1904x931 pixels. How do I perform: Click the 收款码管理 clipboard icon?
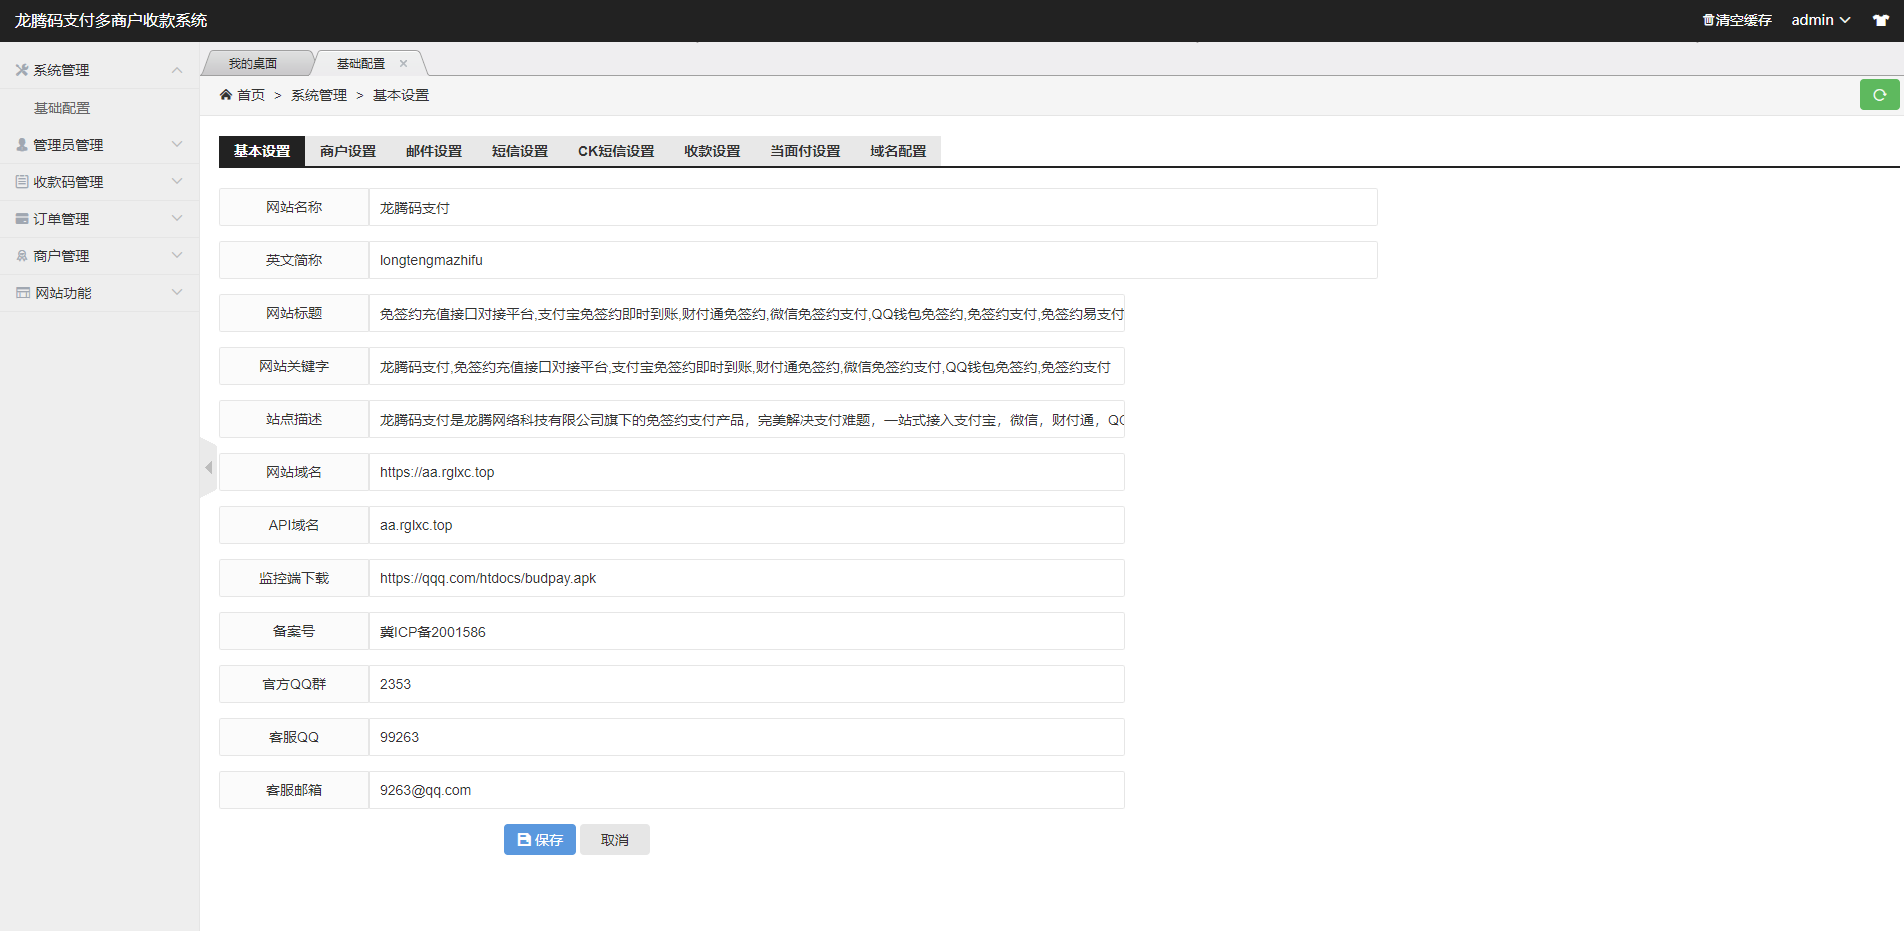point(20,181)
